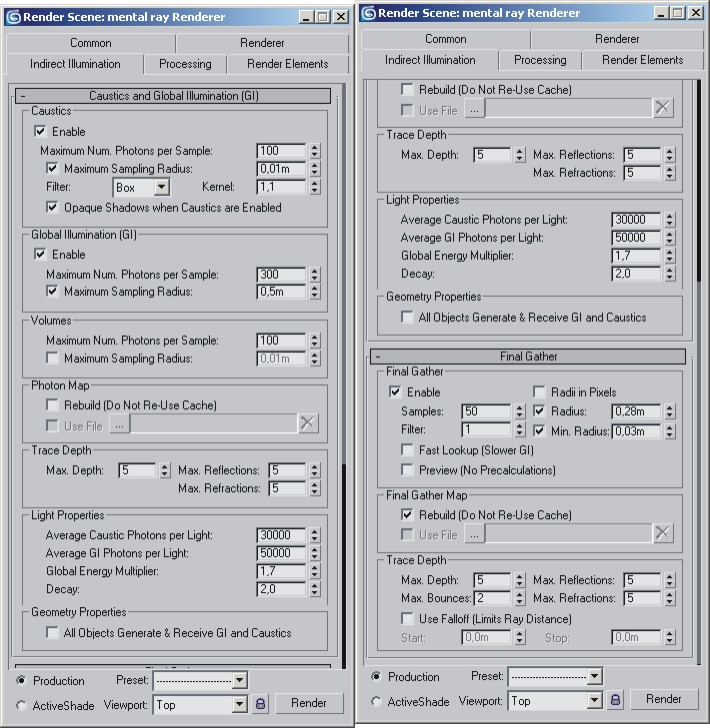The height and width of the screenshot is (728, 710).
Task: Click Final Gather Radius field 0,28m
Action: point(636,411)
